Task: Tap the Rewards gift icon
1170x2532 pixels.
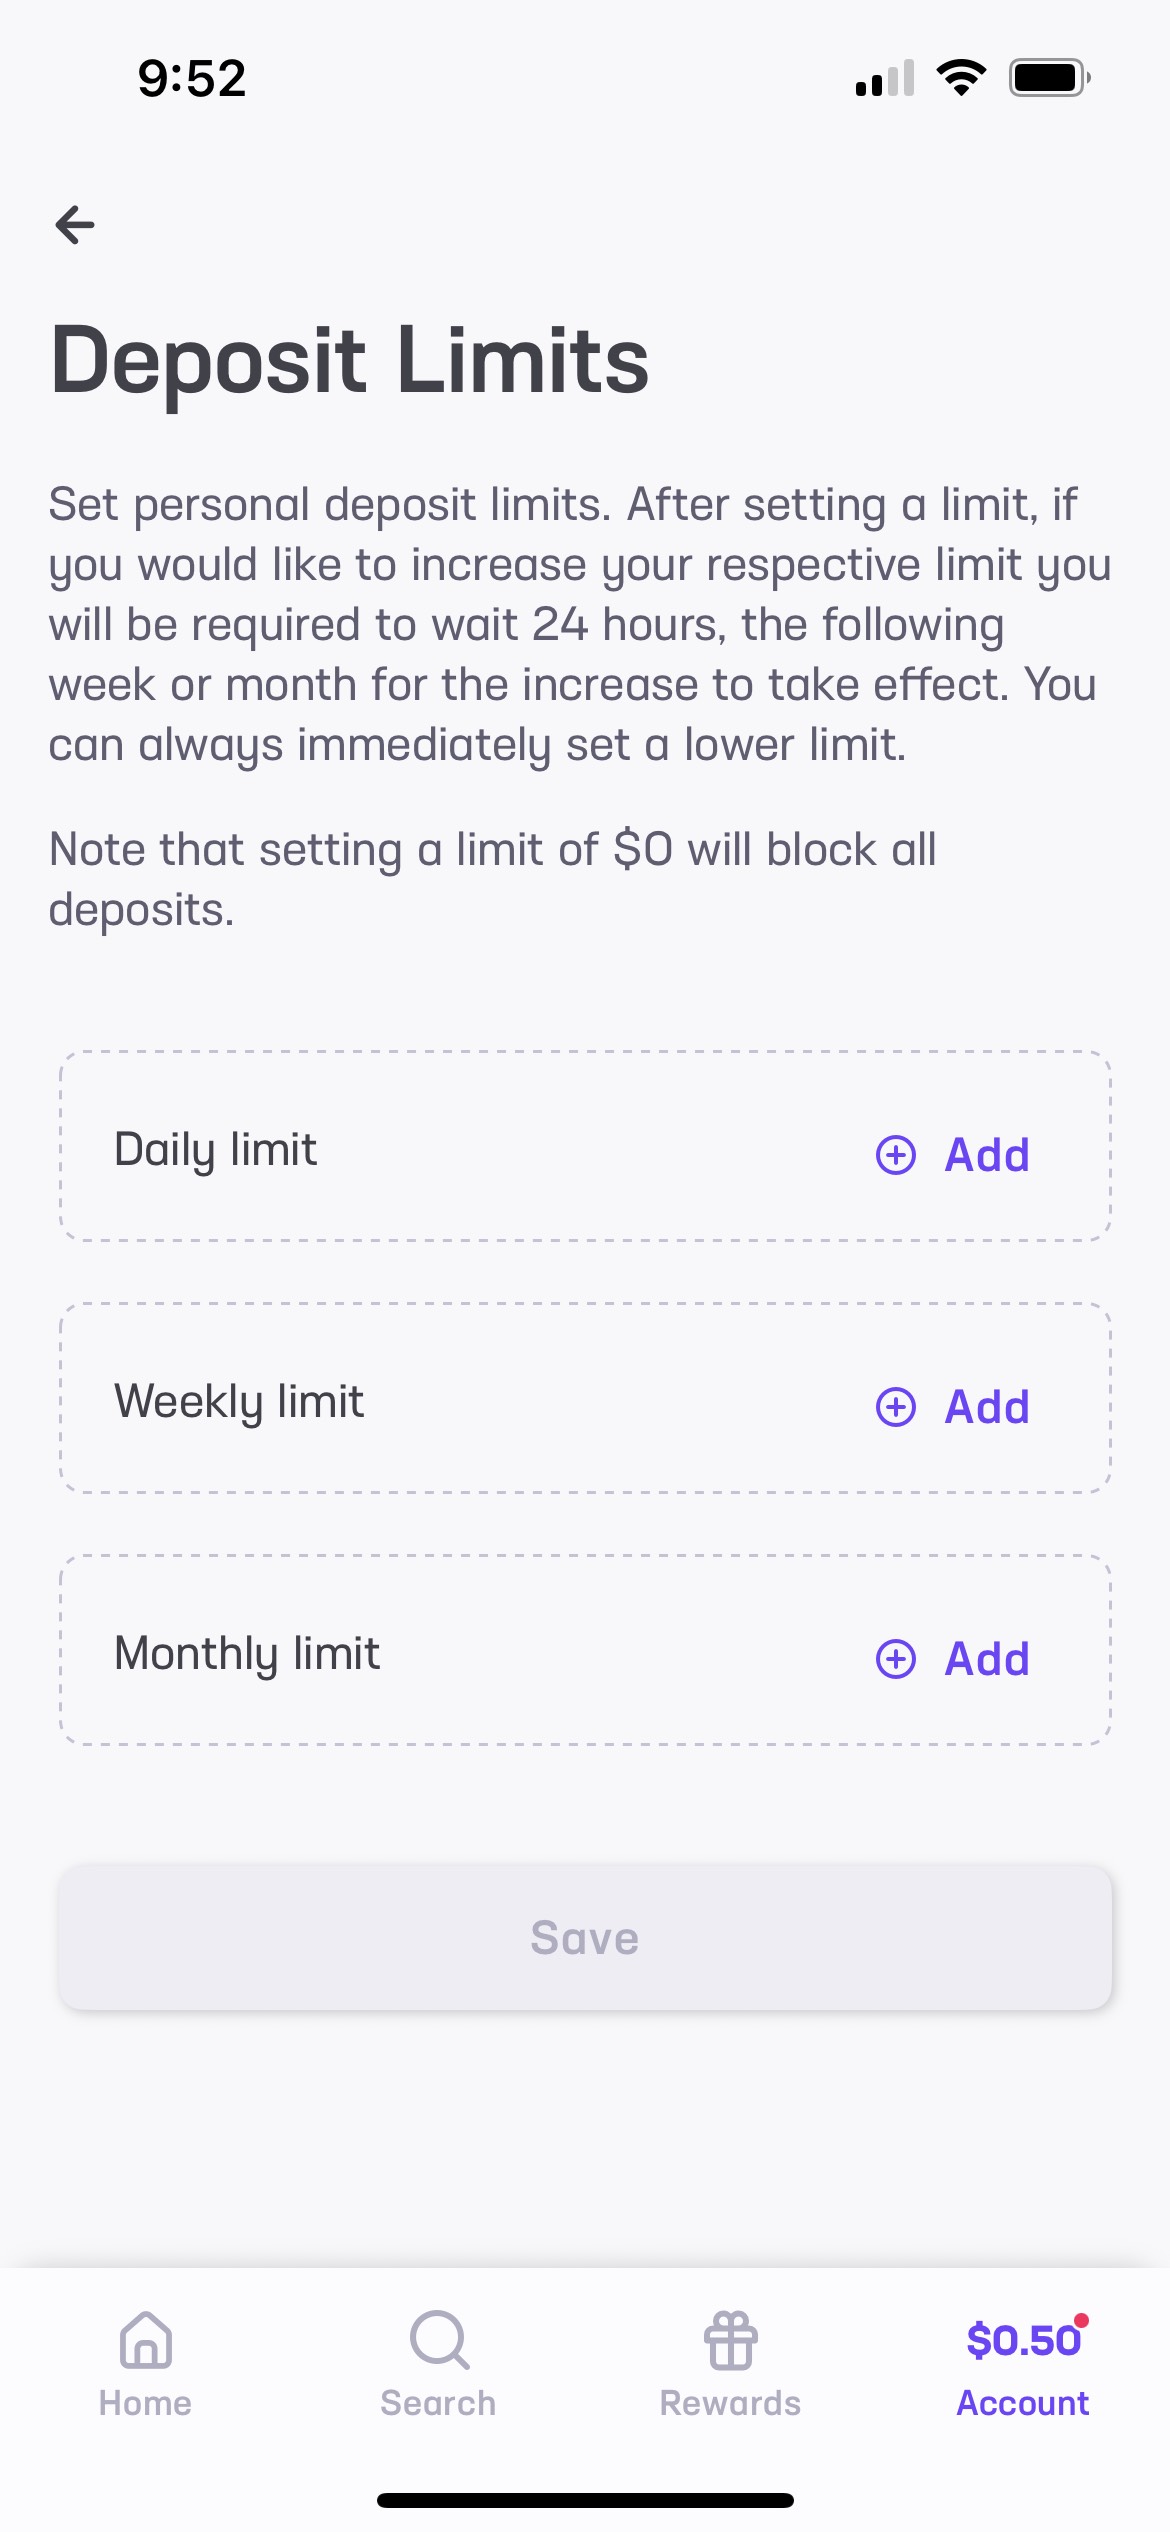Action: (x=731, y=2340)
